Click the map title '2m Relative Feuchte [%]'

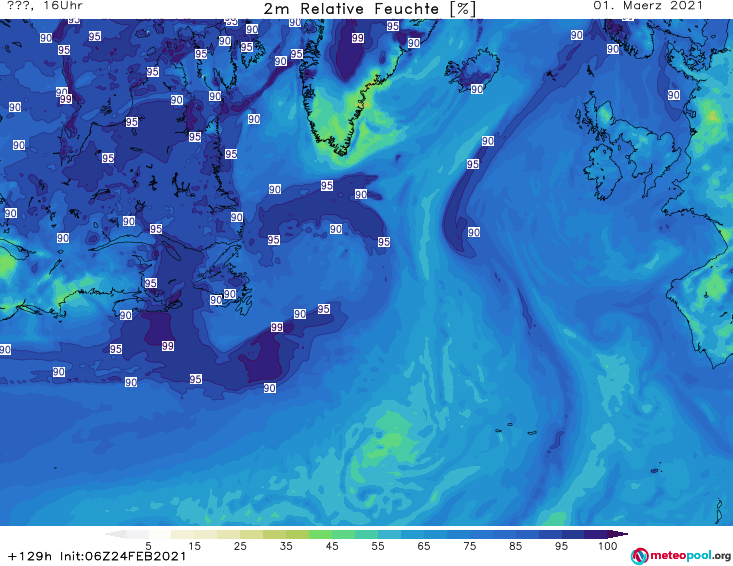[370, 8]
